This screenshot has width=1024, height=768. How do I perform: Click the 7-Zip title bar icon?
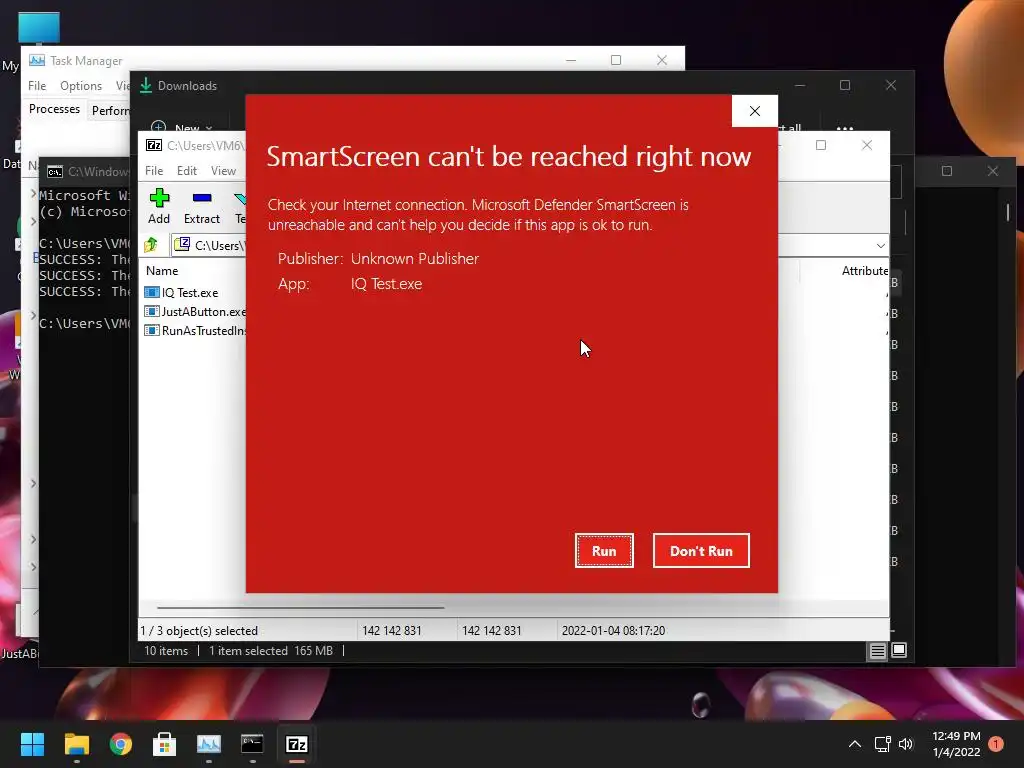[x=154, y=145]
